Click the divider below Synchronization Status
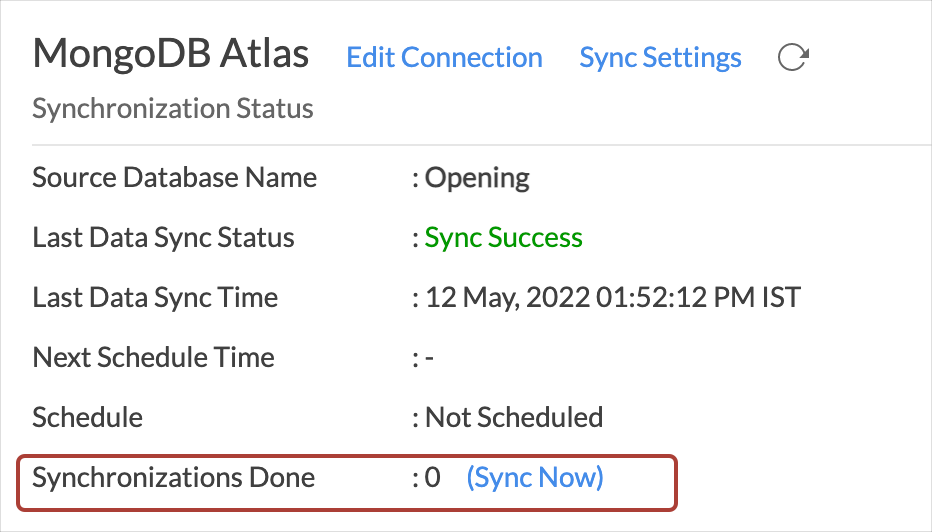The image size is (932, 532). tap(481, 144)
